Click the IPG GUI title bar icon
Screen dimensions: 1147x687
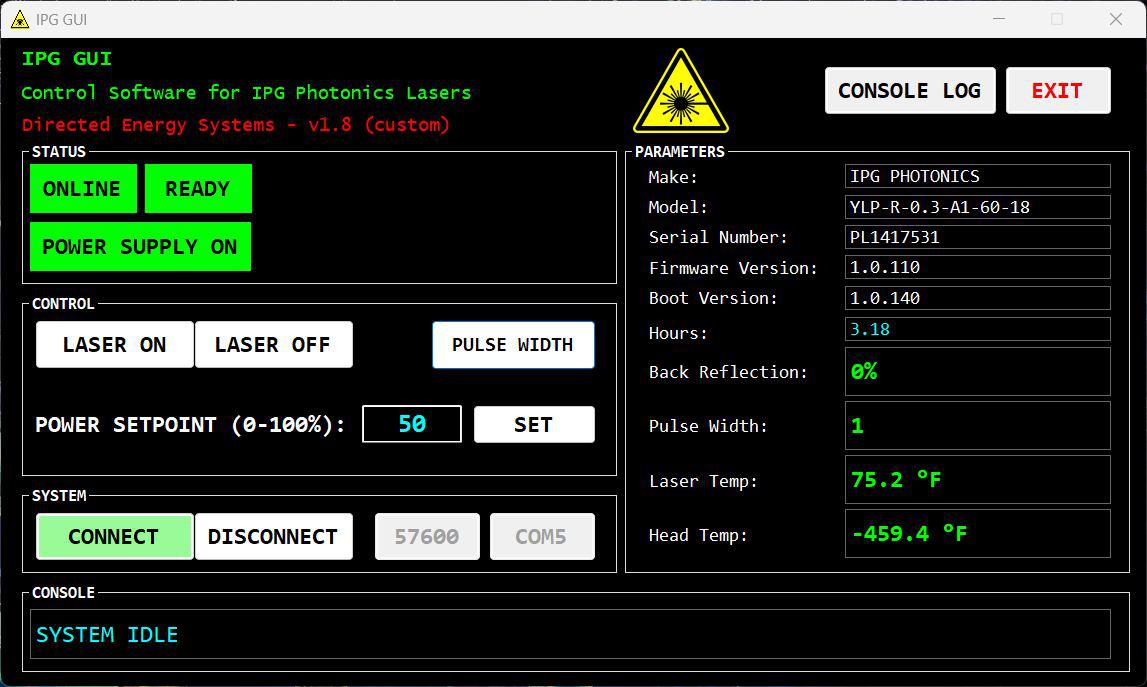click(19, 19)
